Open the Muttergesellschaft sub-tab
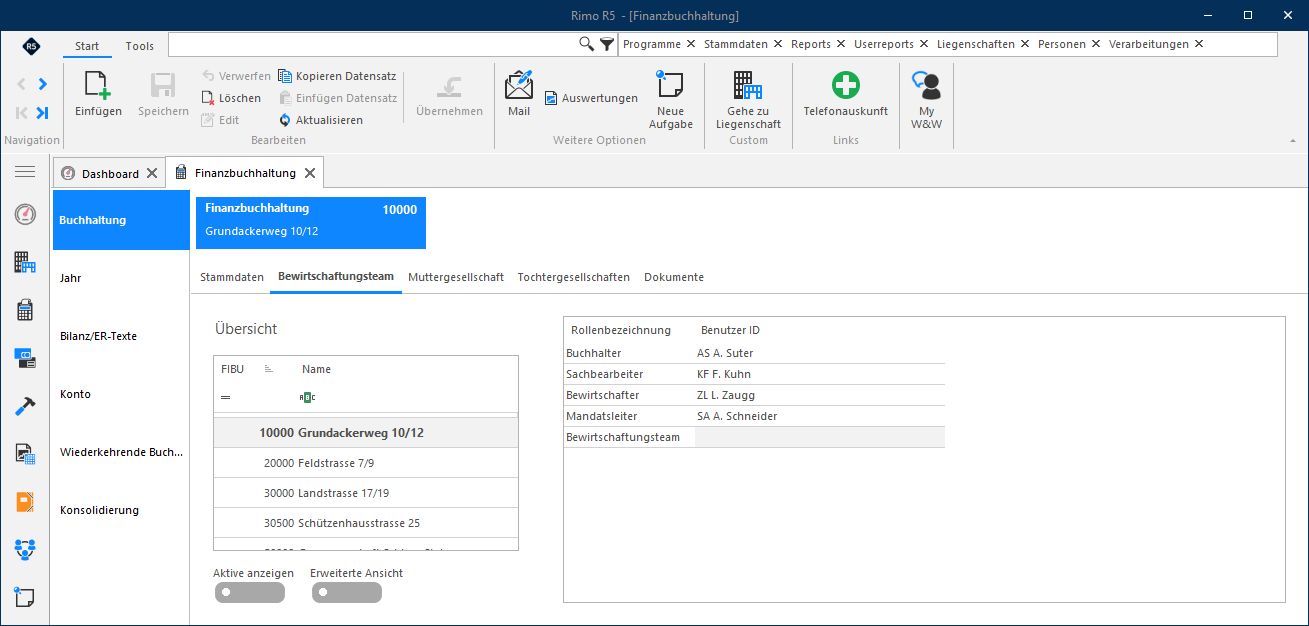Screen dimensions: 1309x626 (456, 277)
